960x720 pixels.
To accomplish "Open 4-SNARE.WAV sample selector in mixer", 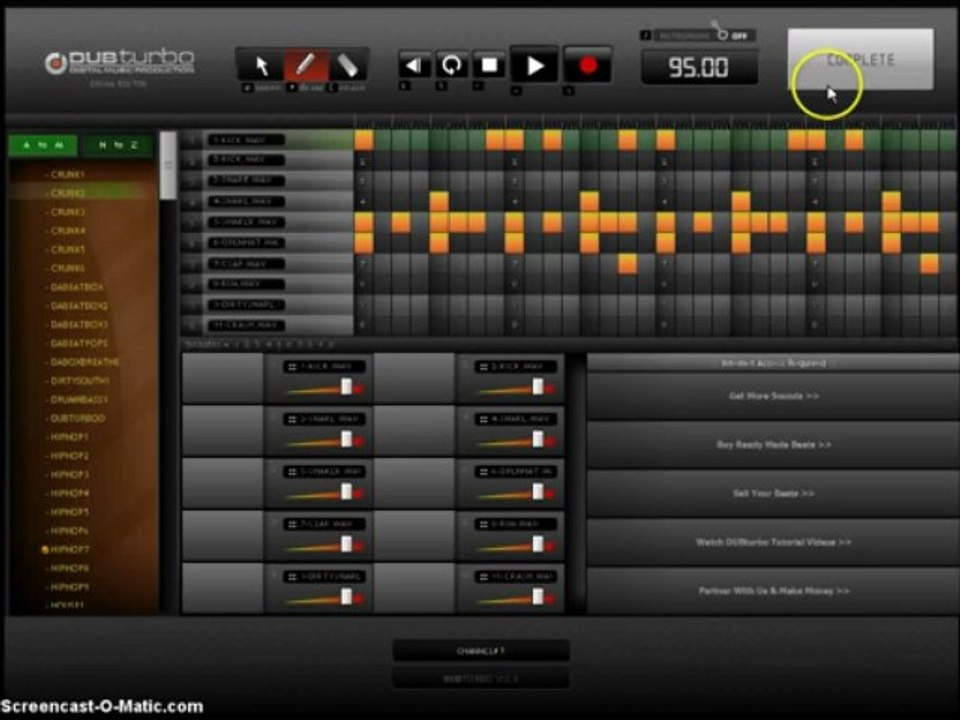I will 516,419.
